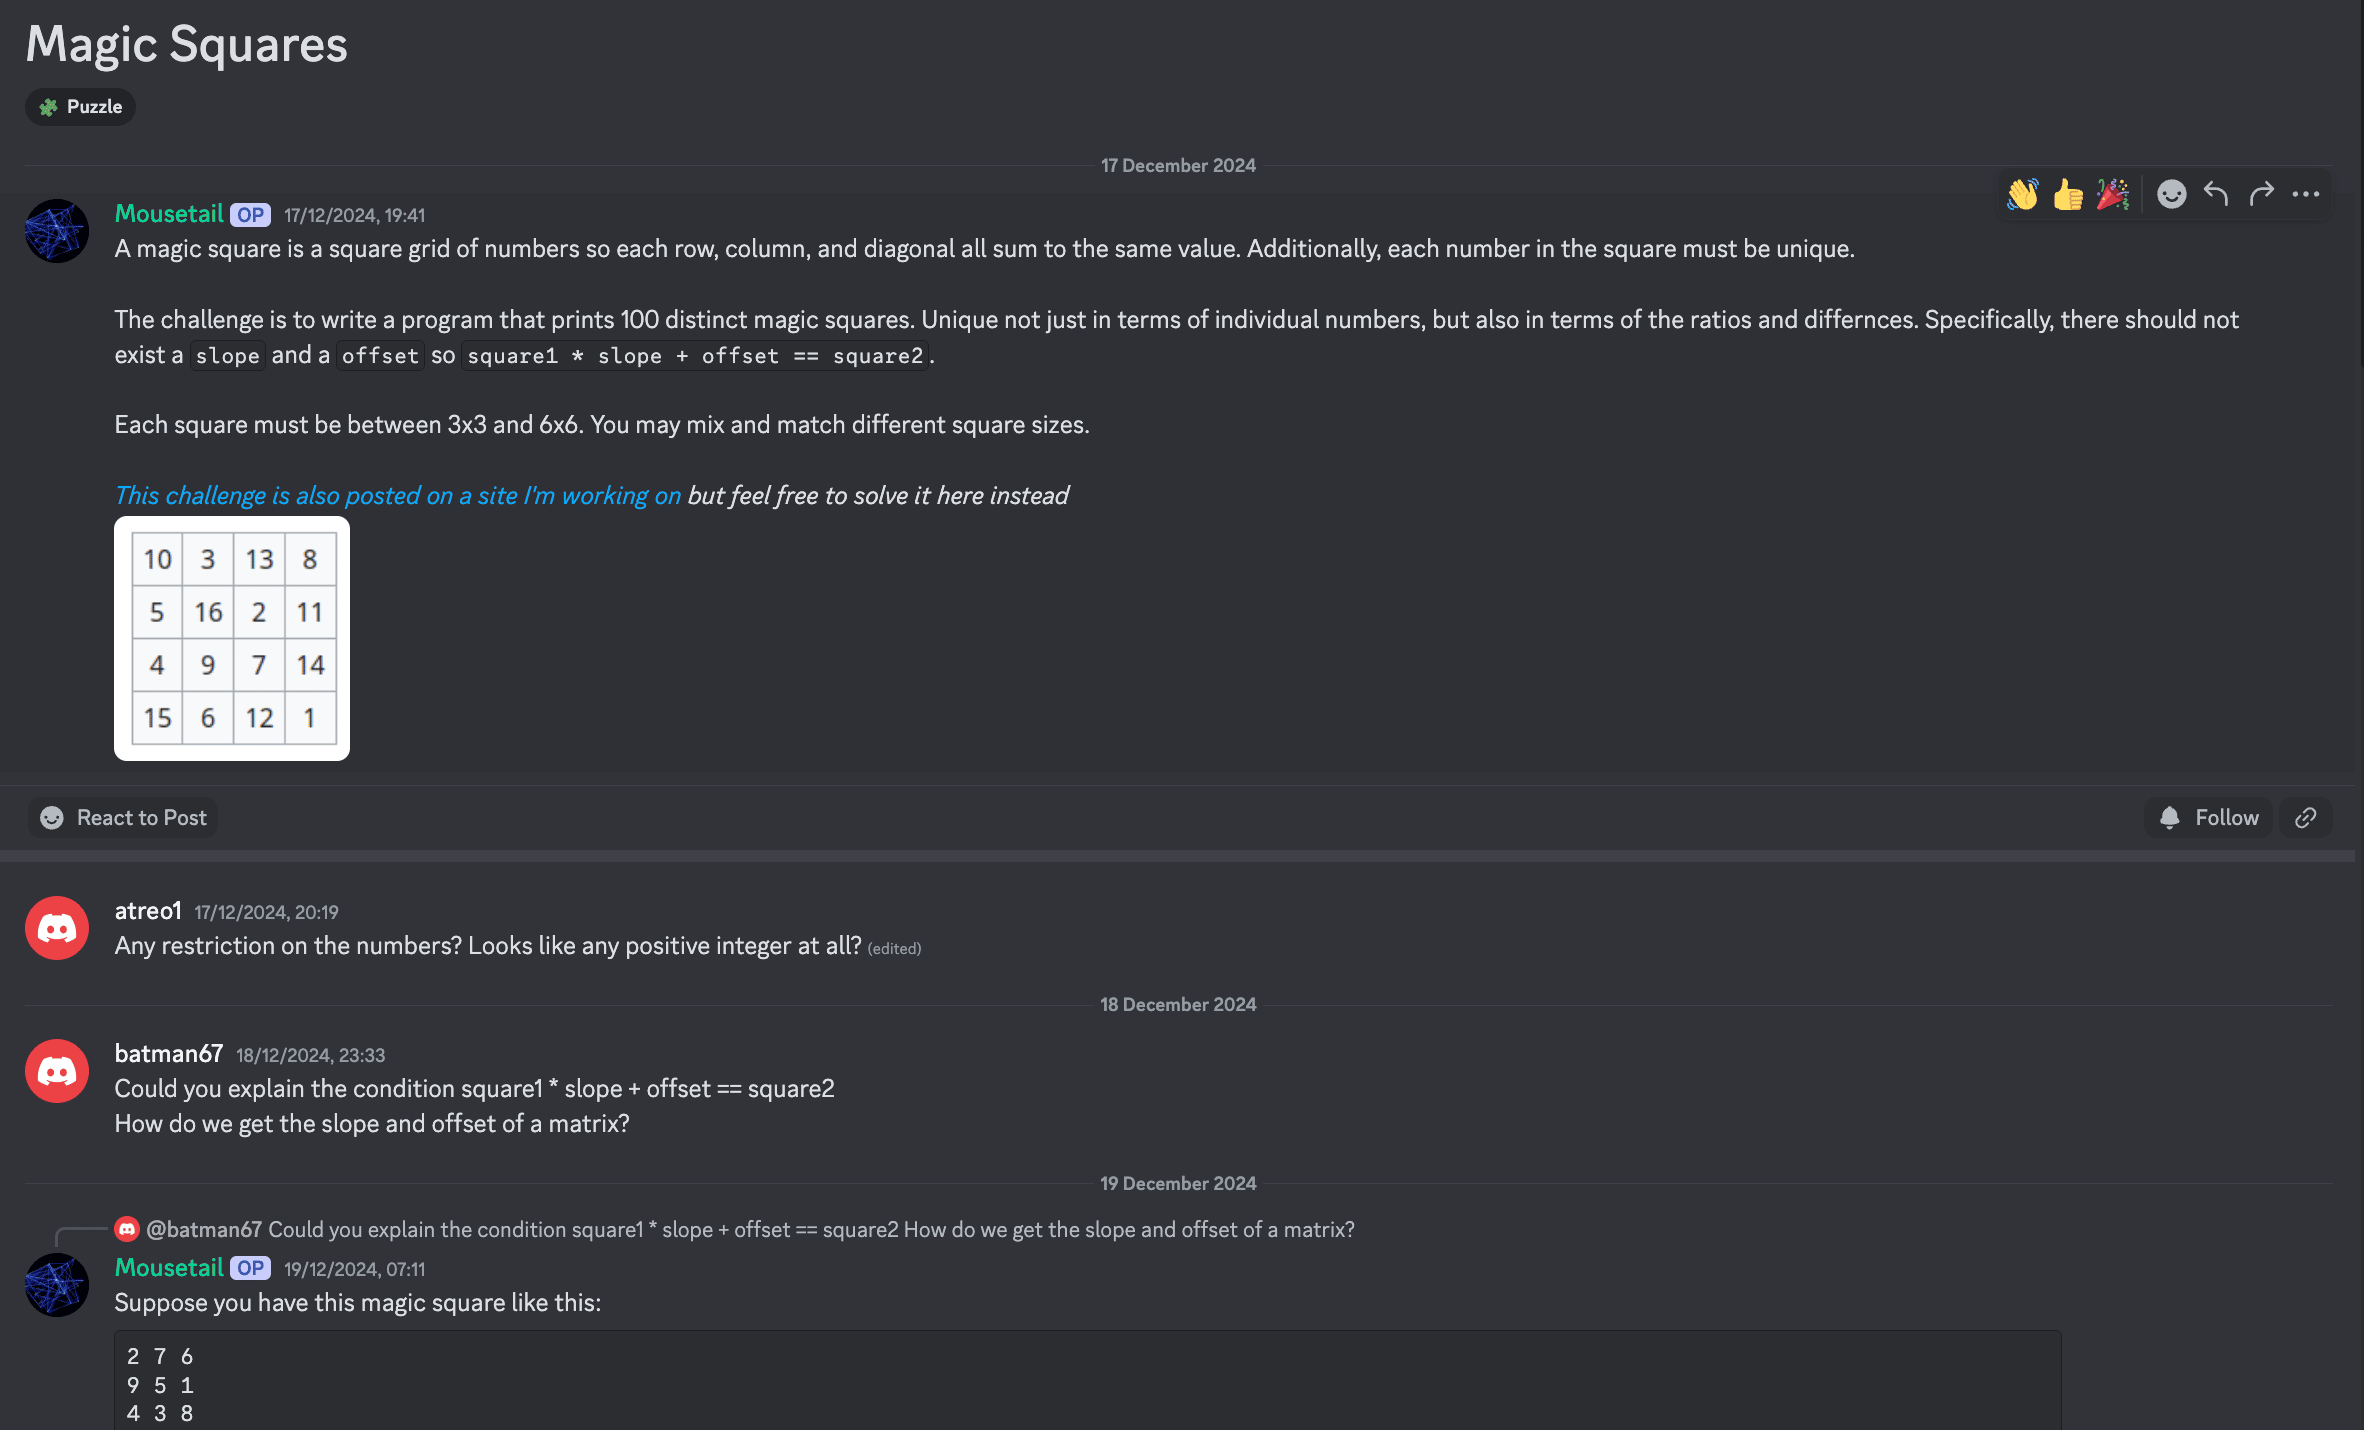The width and height of the screenshot is (2364, 1430).
Task: Reply to Mousetail's message
Action: coord(2216,194)
